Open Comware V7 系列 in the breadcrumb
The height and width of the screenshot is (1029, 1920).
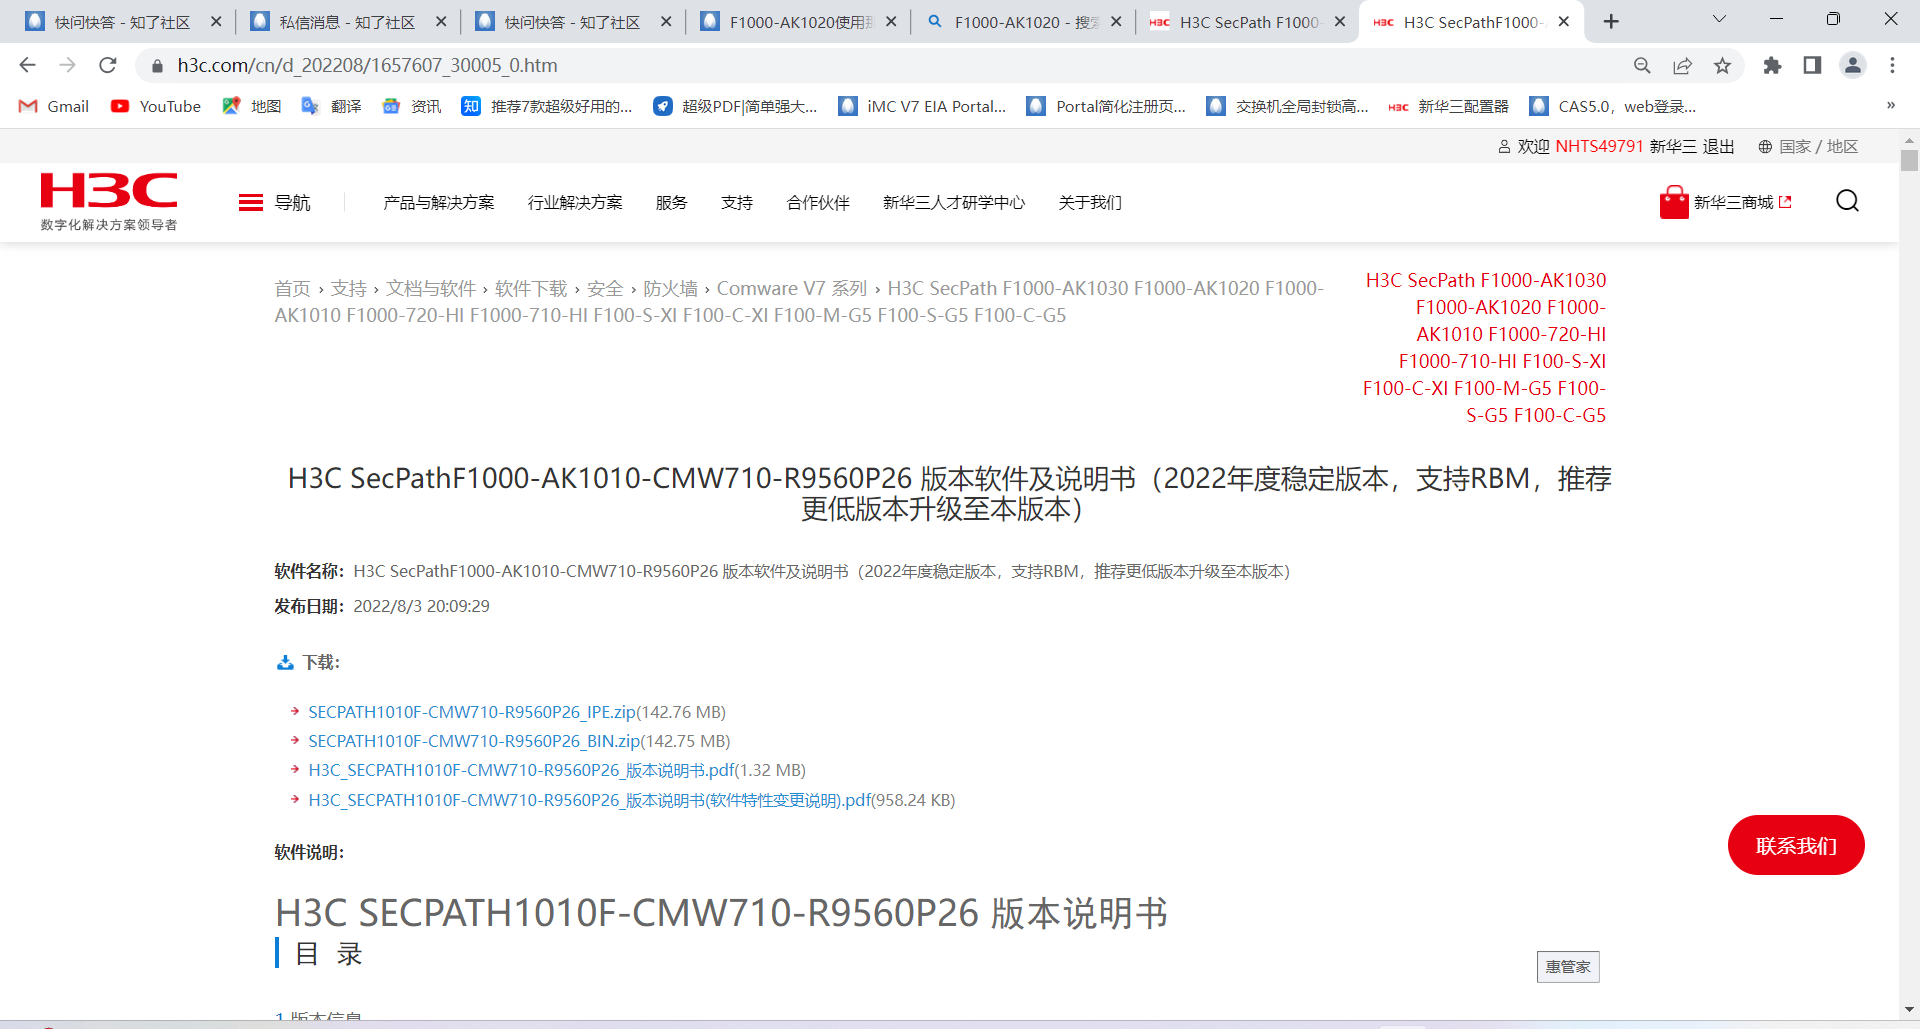792,289
